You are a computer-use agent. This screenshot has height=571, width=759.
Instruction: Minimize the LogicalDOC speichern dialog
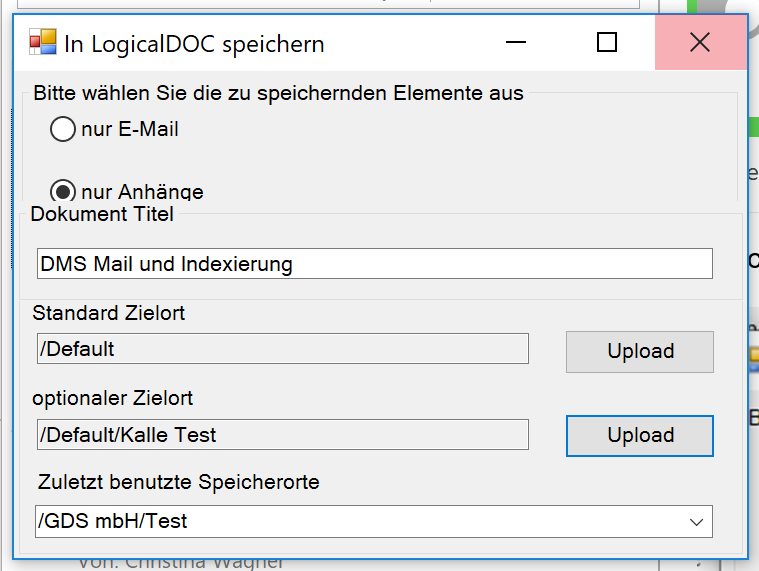click(x=516, y=42)
